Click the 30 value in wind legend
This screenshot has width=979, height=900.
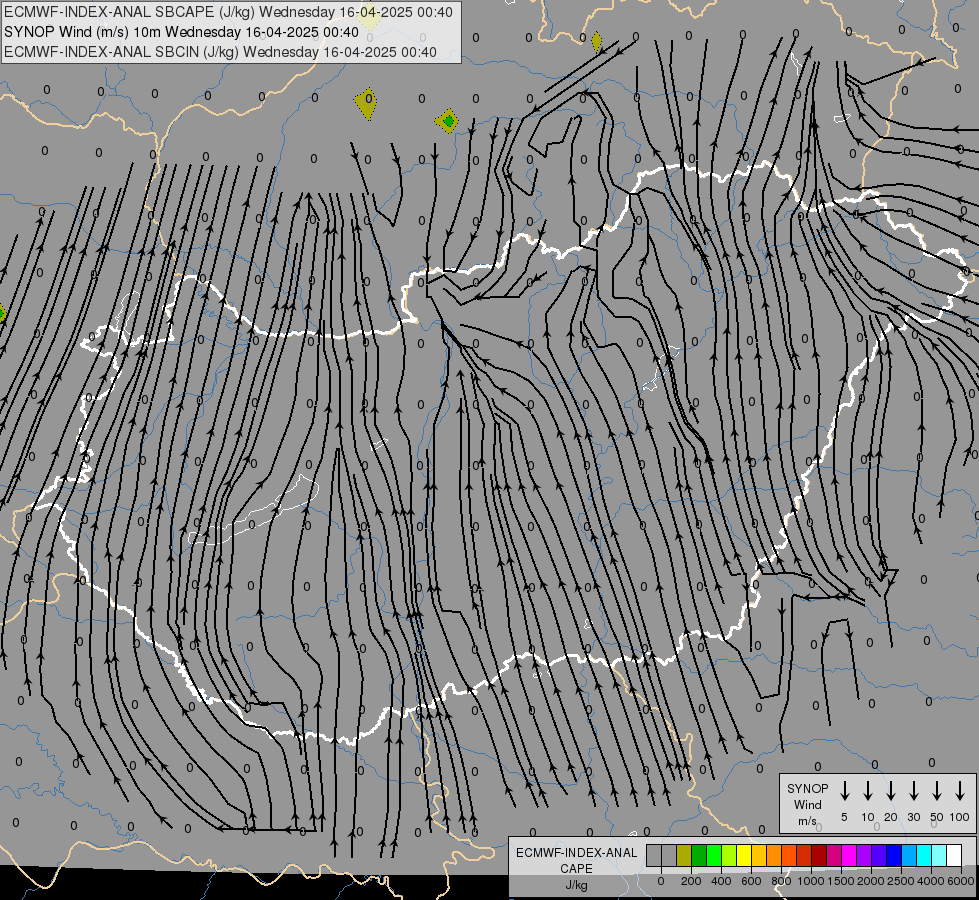click(x=913, y=817)
